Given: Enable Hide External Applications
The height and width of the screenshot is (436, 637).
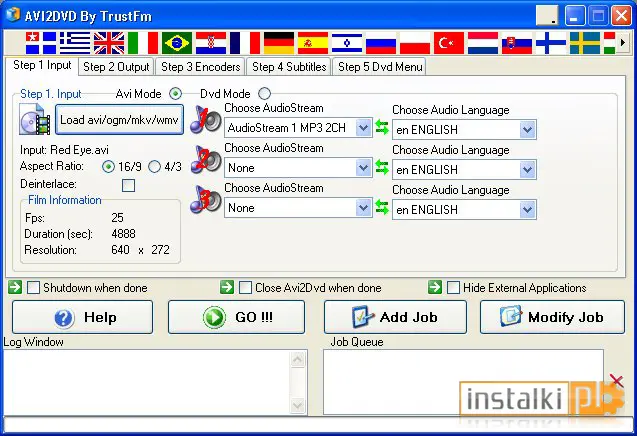Looking at the screenshot, I should pyautogui.click(x=453, y=288).
